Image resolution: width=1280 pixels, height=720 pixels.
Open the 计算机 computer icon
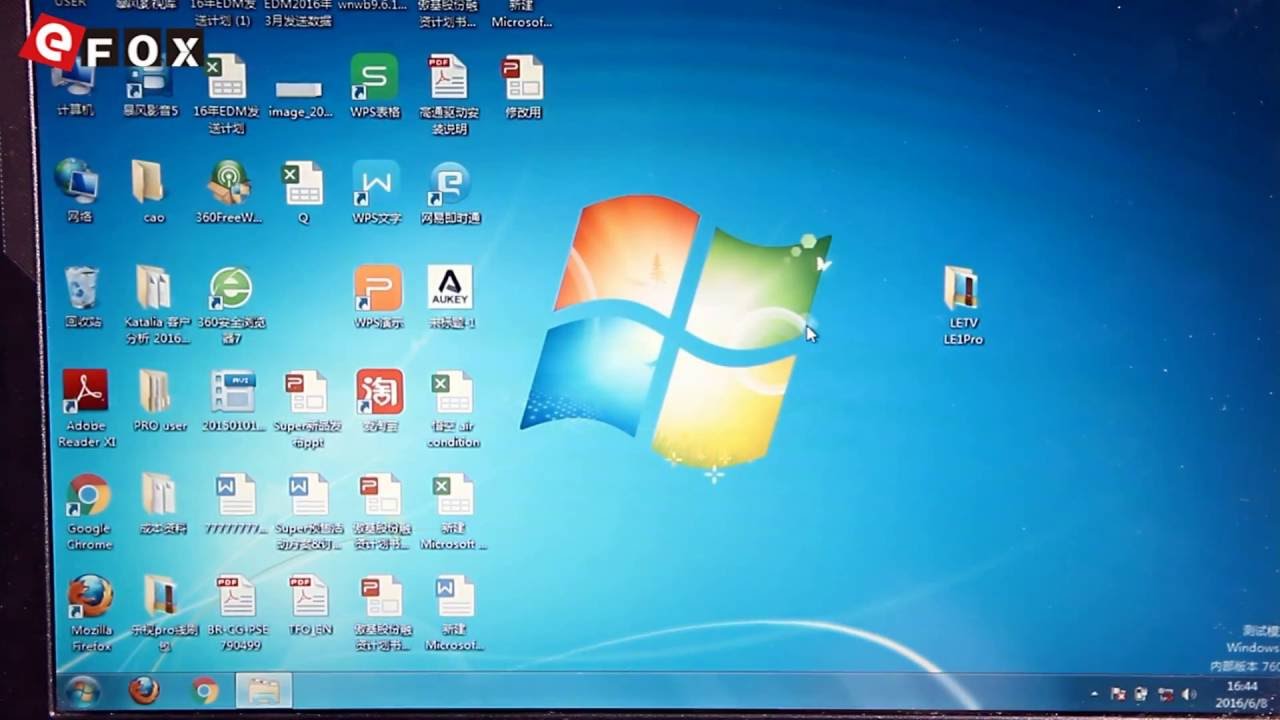click(x=75, y=87)
